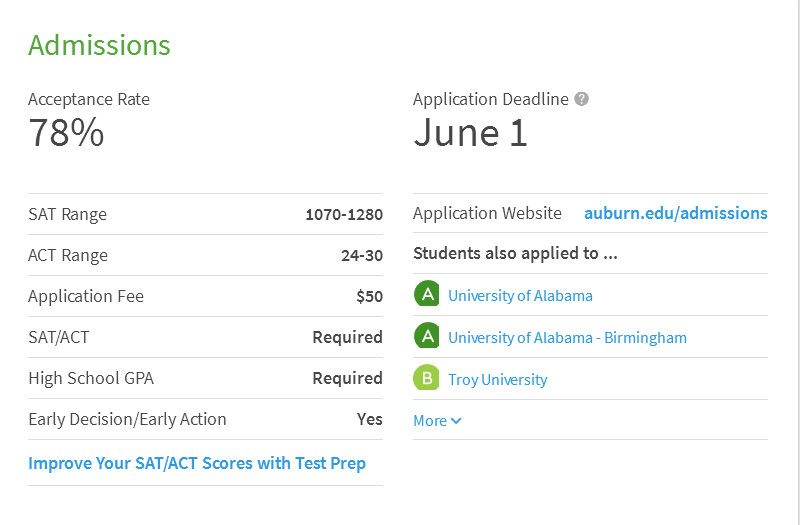Click the Early Decision/Early Action row label
The width and height of the screenshot is (800, 525).
click(x=128, y=419)
